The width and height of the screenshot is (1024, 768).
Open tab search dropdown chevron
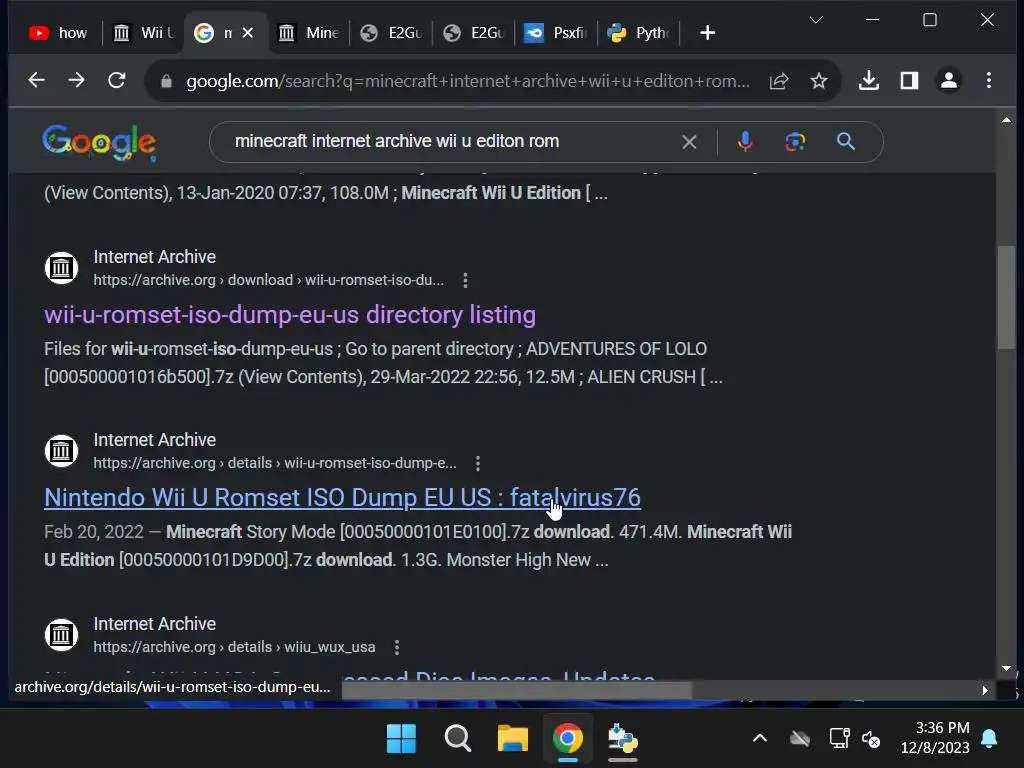pos(816,20)
